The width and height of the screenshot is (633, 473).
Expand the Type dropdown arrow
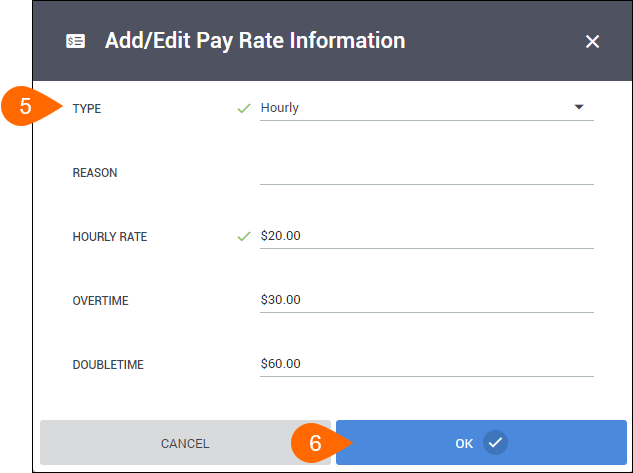pos(579,107)
